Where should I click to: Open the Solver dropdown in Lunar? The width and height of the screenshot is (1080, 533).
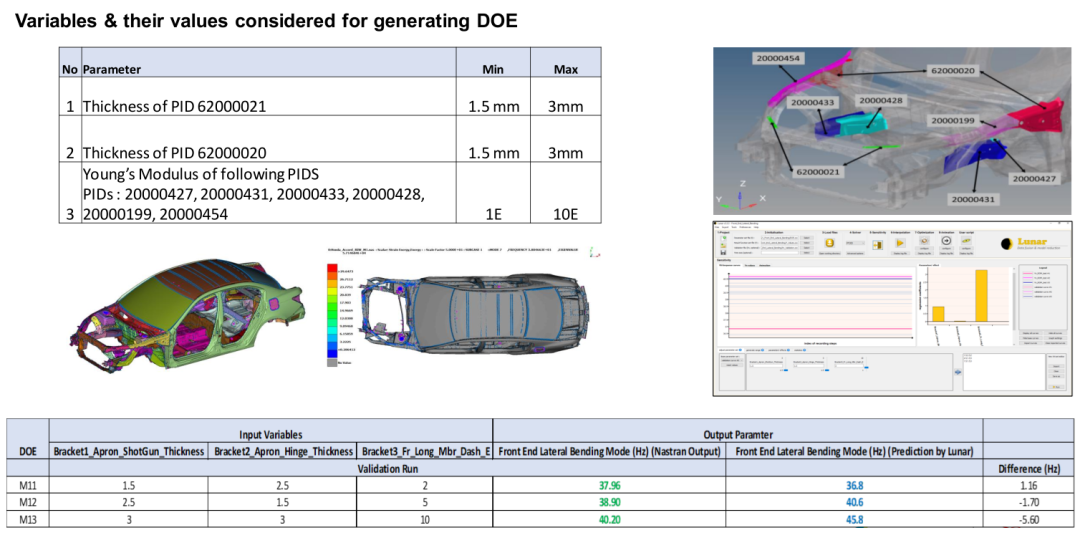pos(855,243)
